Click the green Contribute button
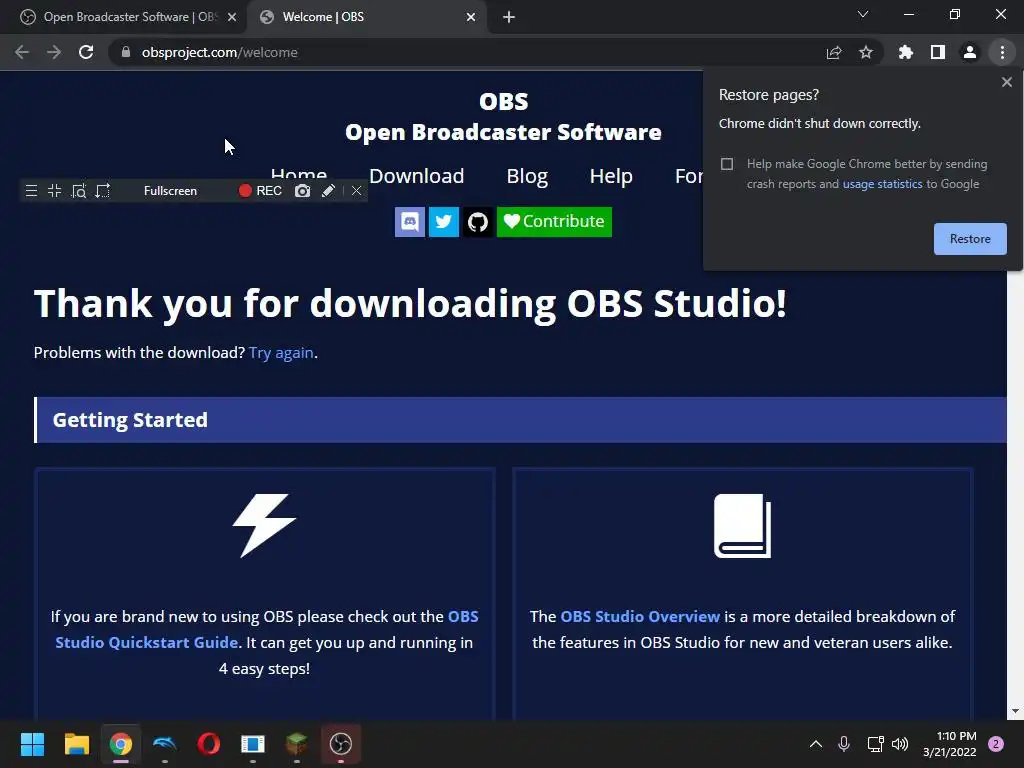This screenshot has width=1024, height=768. point(554,222)
